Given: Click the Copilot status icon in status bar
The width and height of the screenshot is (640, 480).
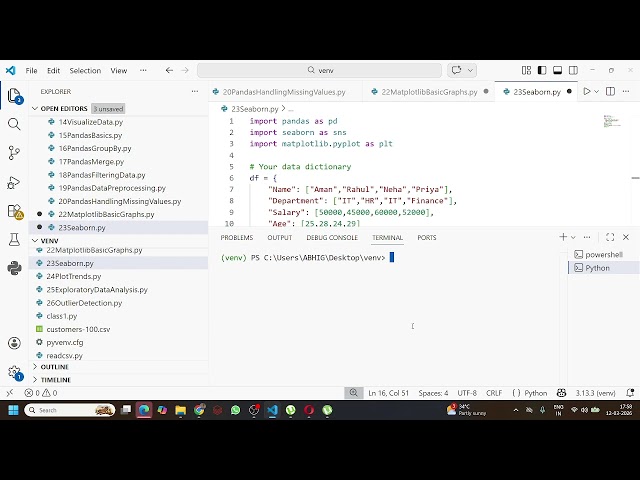Looking at the screenshot, I should click(561, 393).
